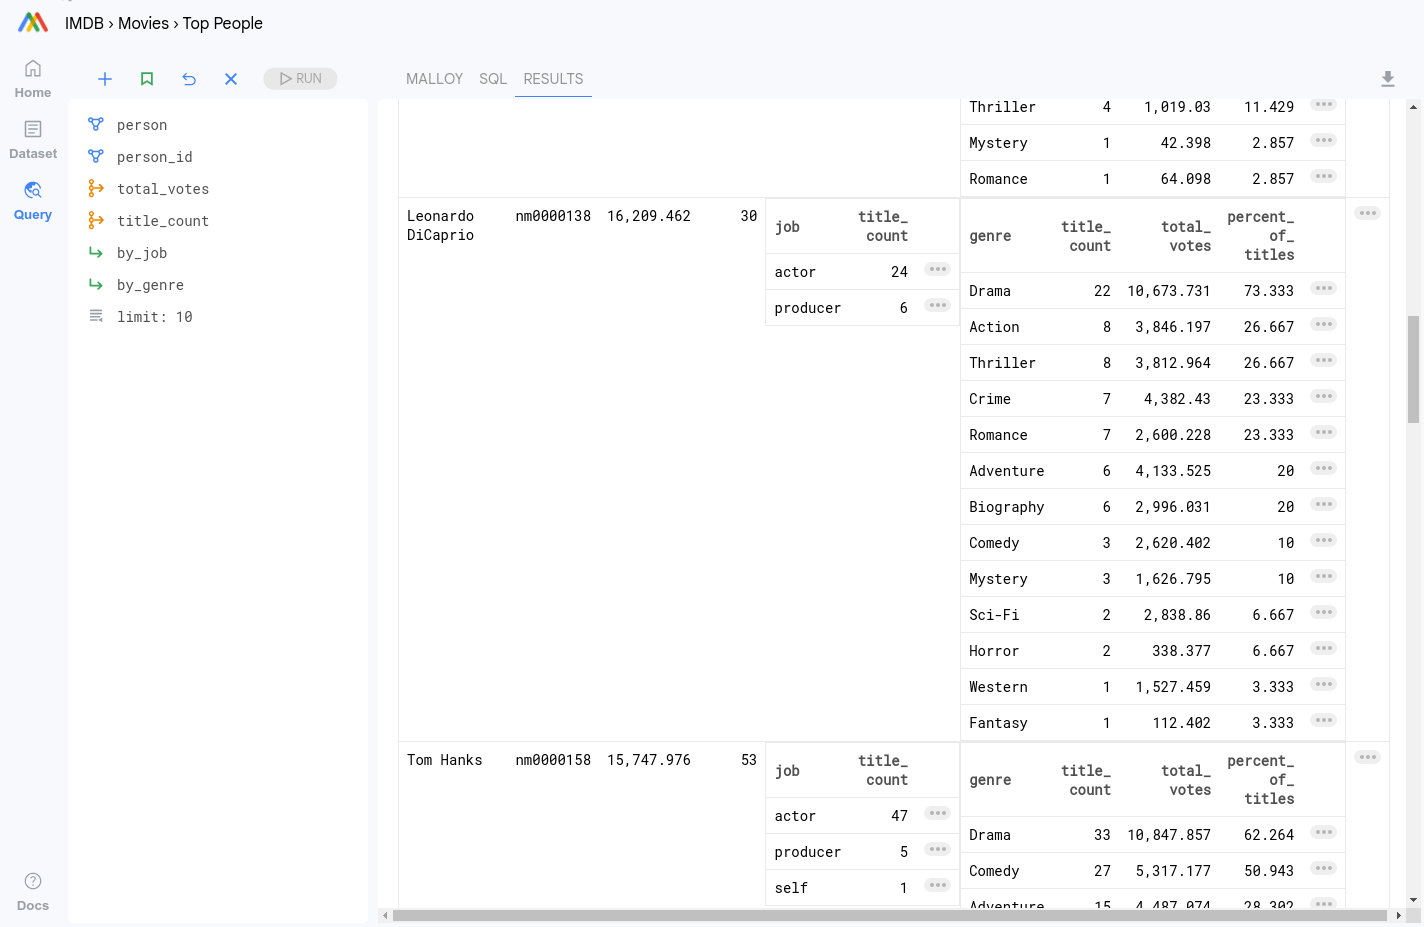The height and width of the screenshot is (927, 1424).
Task: Click the nm0000138 person id cell
Action: tap(553, 216)
